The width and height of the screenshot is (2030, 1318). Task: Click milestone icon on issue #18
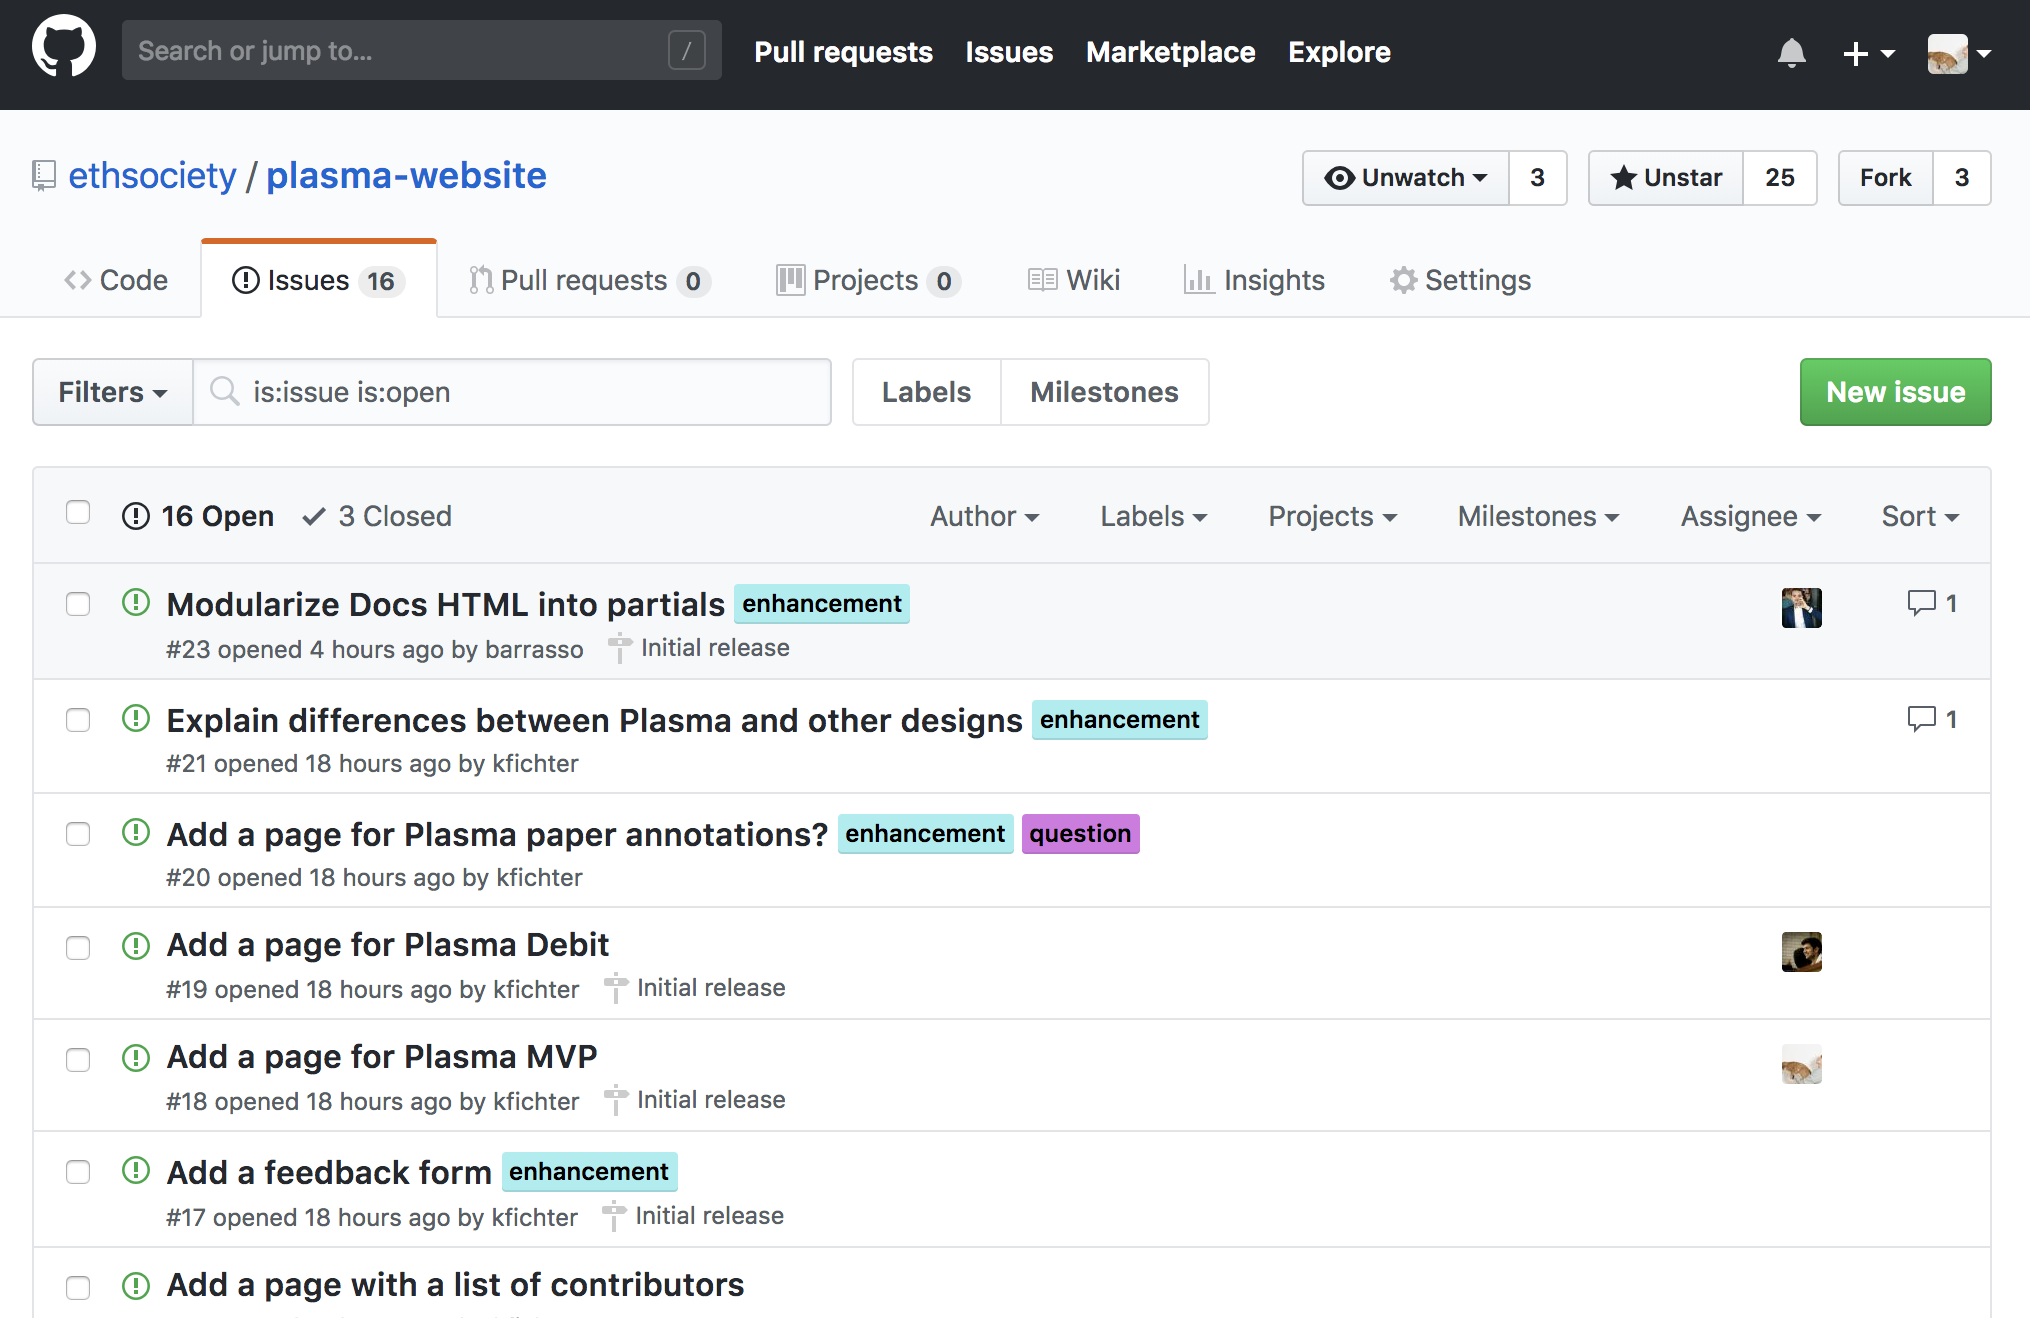pos(616,1100)
